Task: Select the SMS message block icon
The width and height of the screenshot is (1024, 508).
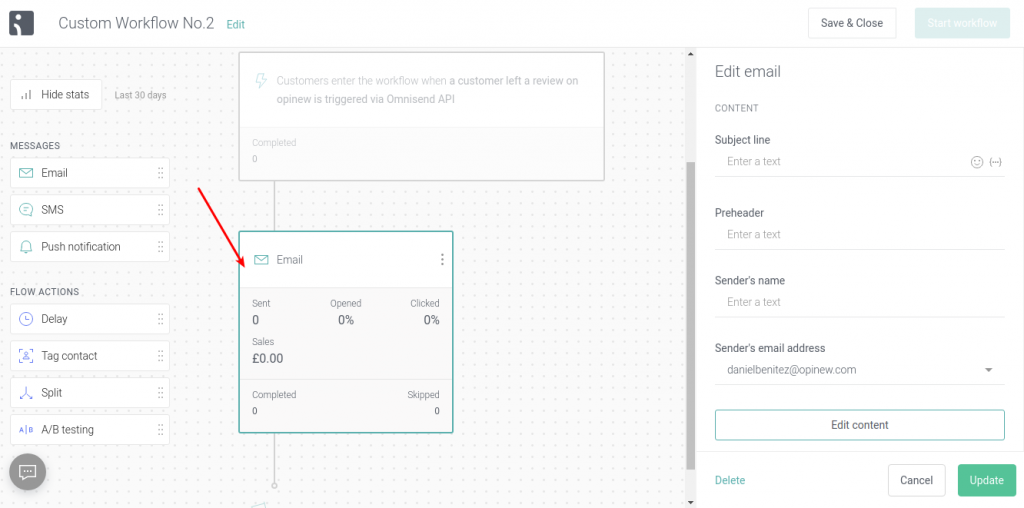Action: (26, 210)
